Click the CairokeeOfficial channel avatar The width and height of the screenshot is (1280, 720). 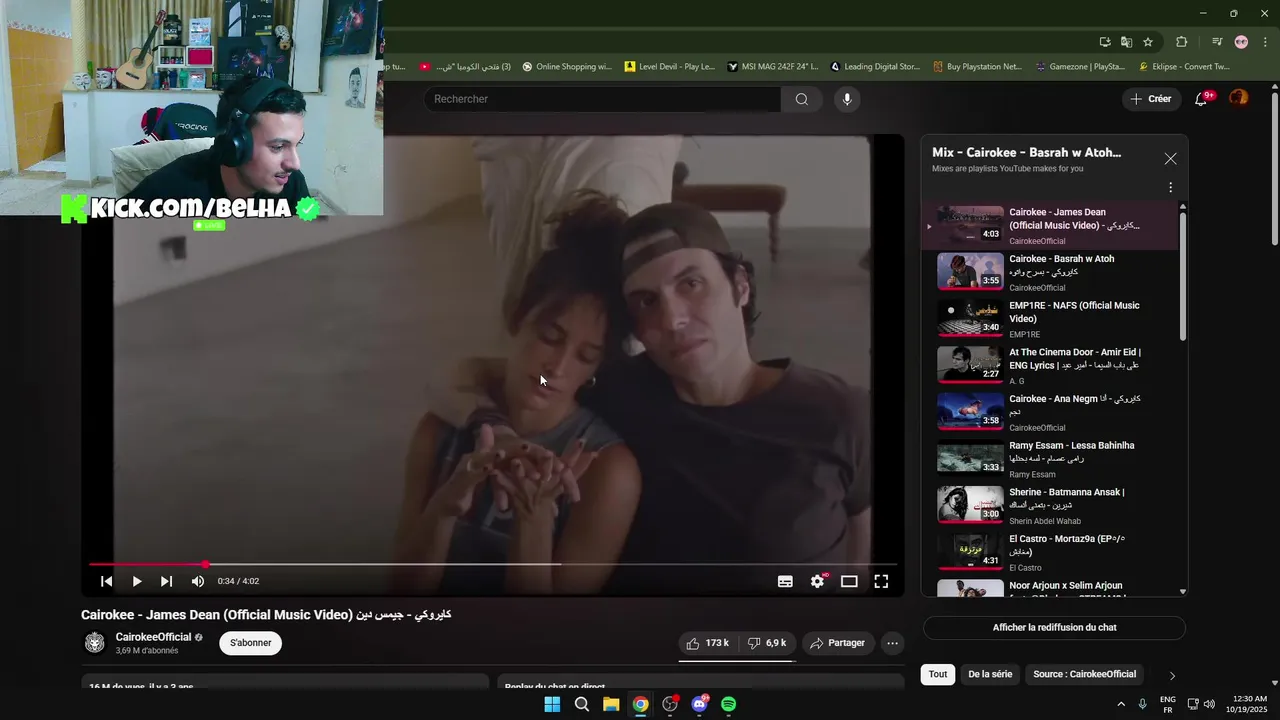[95, 643]
